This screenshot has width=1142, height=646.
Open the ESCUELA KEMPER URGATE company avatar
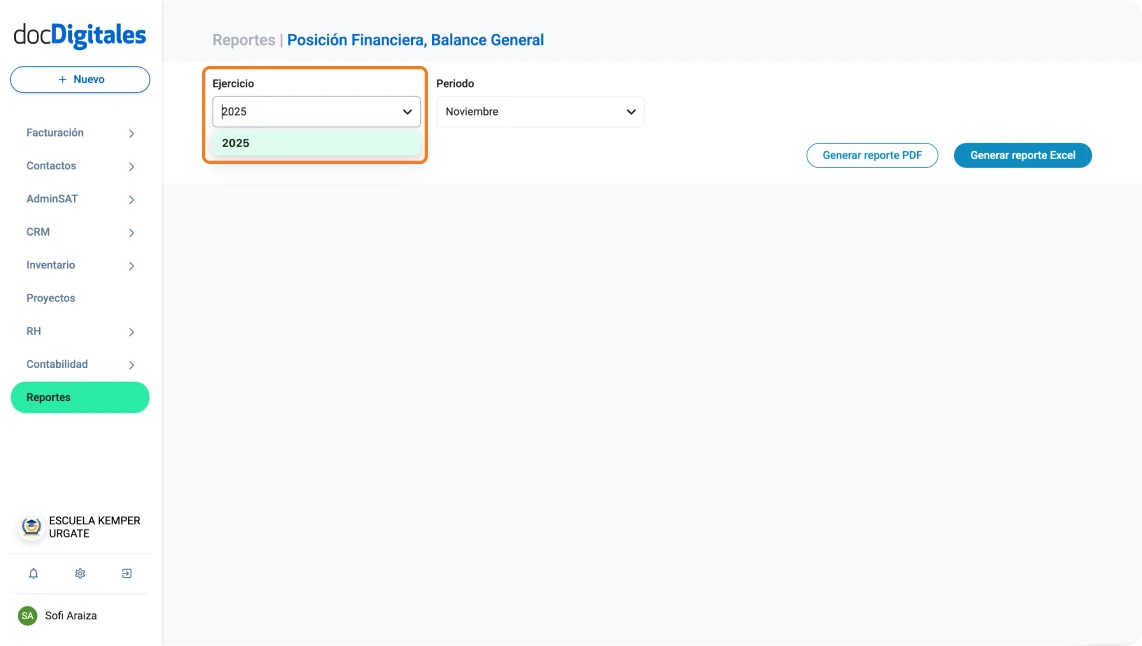click(29, 527)
